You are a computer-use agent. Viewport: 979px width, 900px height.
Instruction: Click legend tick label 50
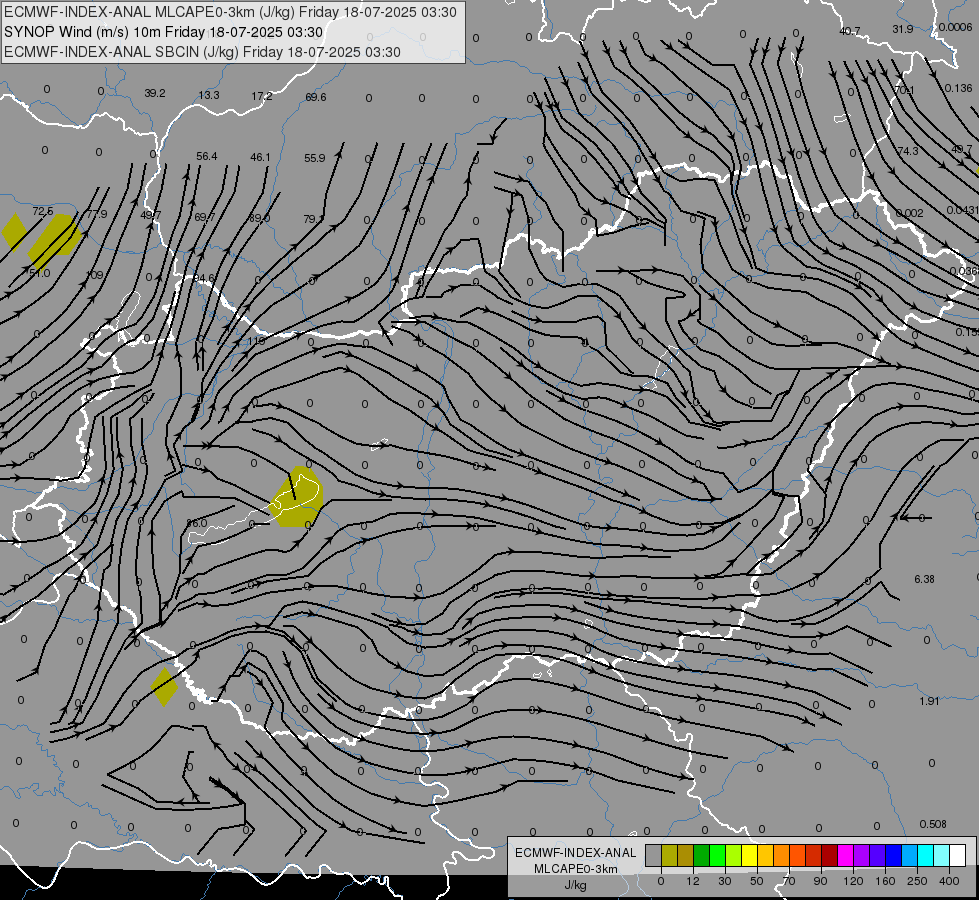point(756,881)
